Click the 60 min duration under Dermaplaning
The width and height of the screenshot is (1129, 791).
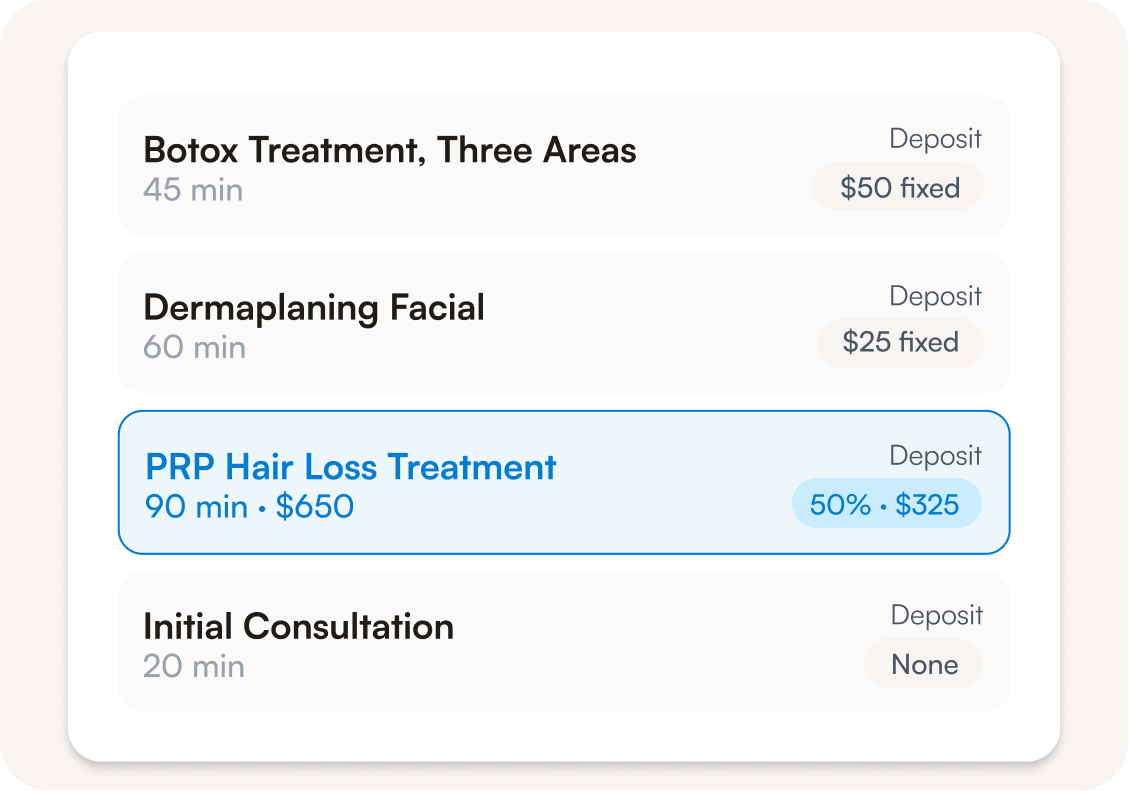tap(194, 348)
